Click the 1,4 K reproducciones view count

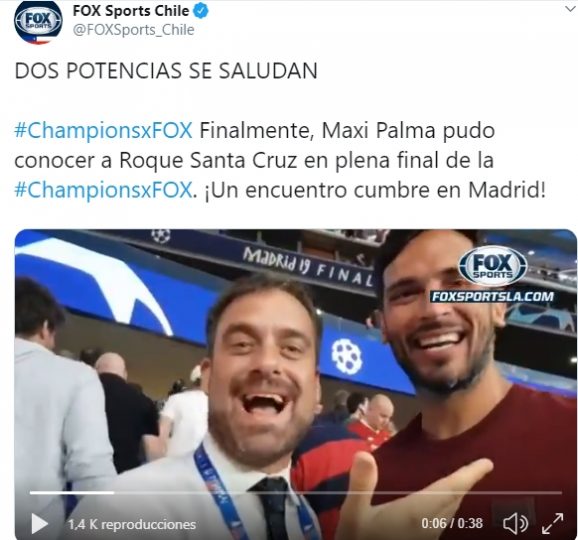(132, 524)
